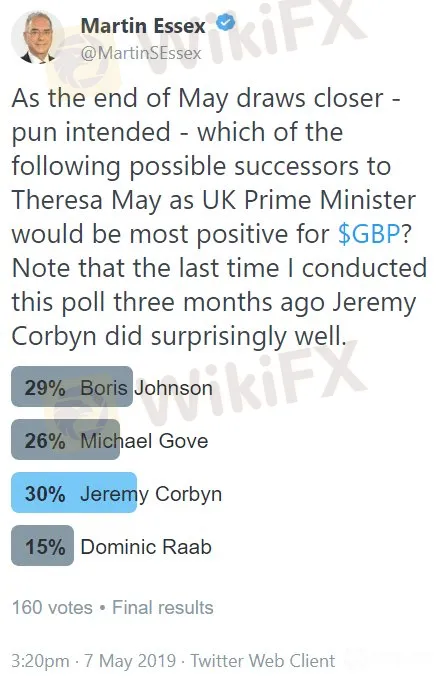
Task: Visit the @MartinSEssex handle link
Action: (141, 53)
